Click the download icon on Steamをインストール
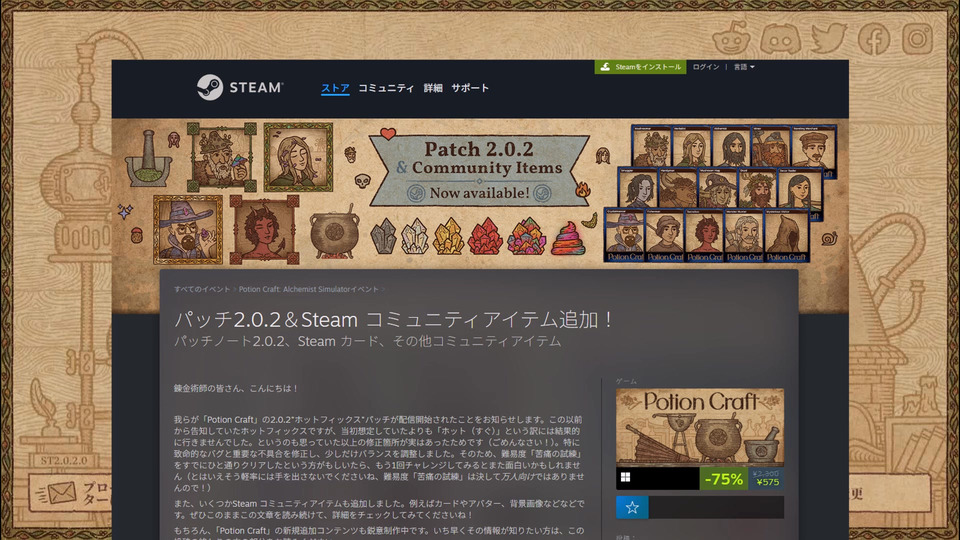The height and width of the screenshot is (540, 960). (x=605, y=67)
